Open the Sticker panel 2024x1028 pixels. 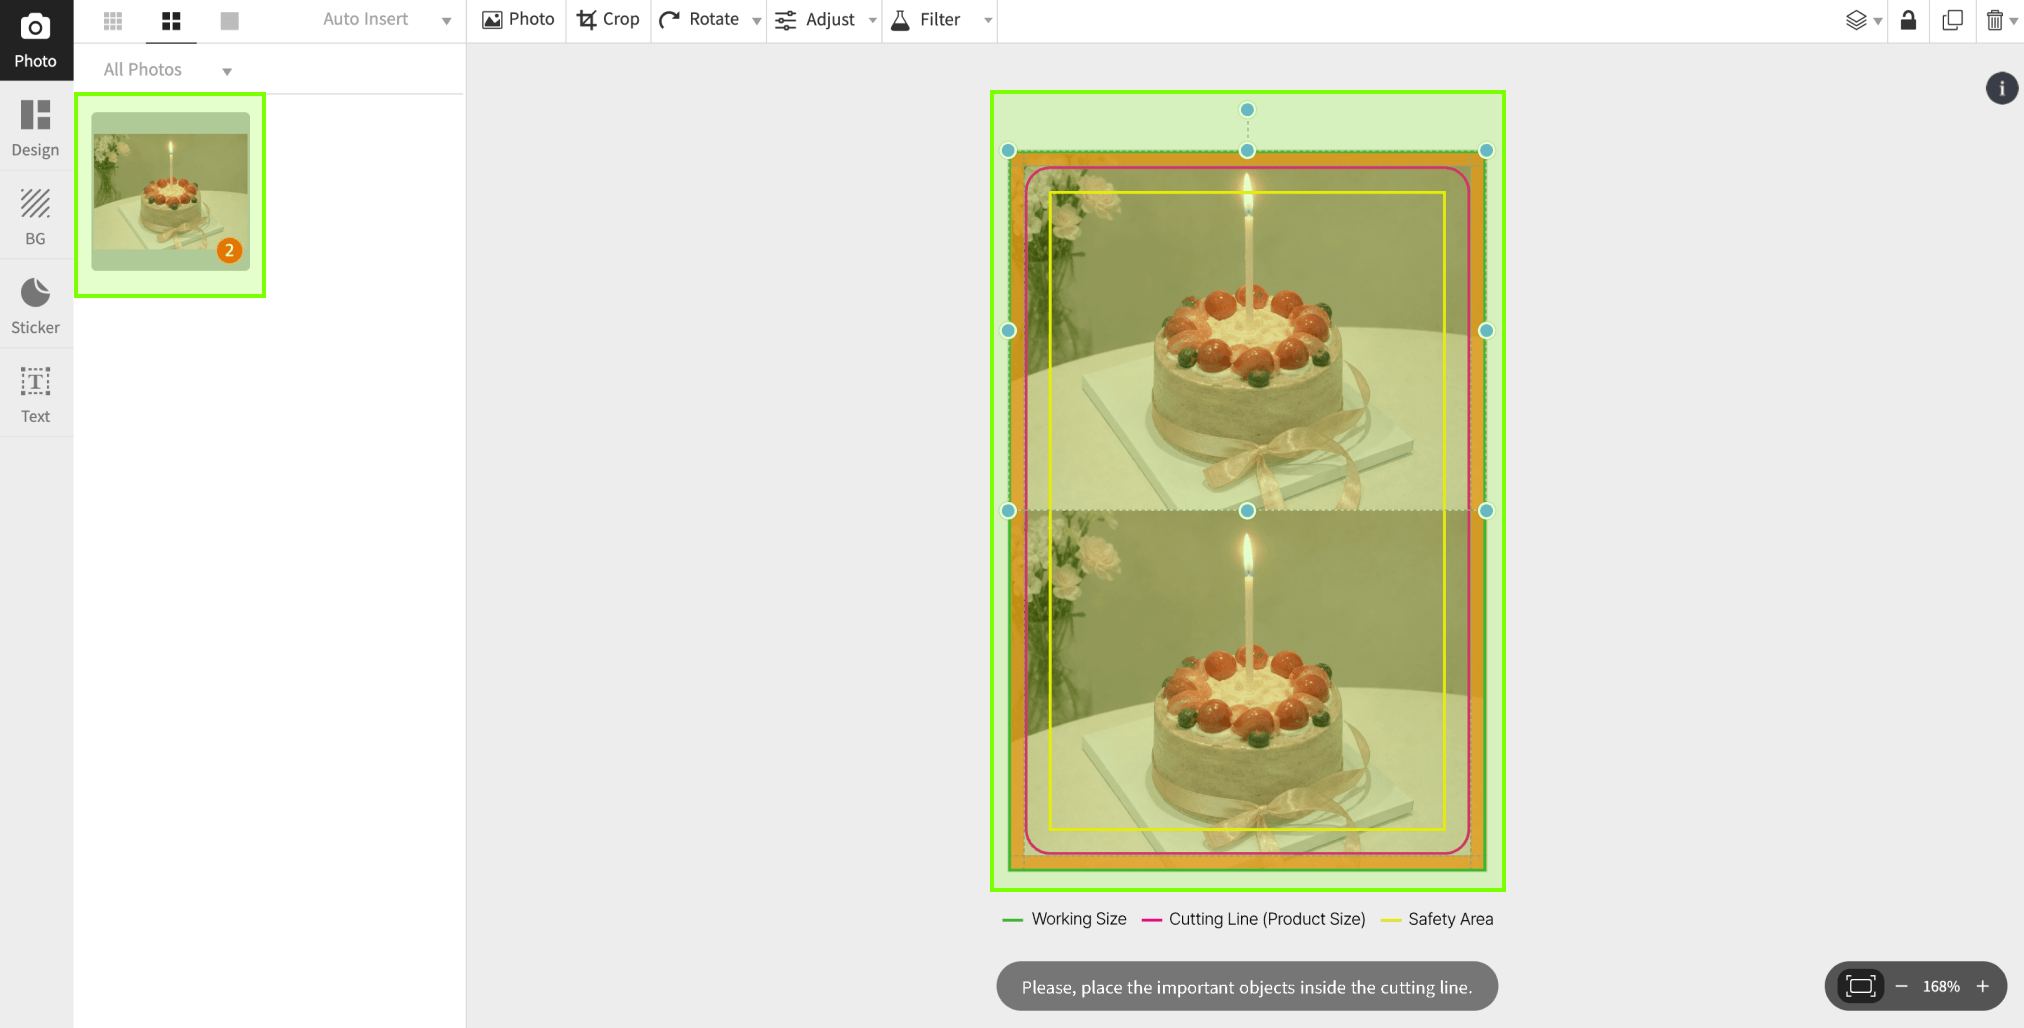click(36, 306)
